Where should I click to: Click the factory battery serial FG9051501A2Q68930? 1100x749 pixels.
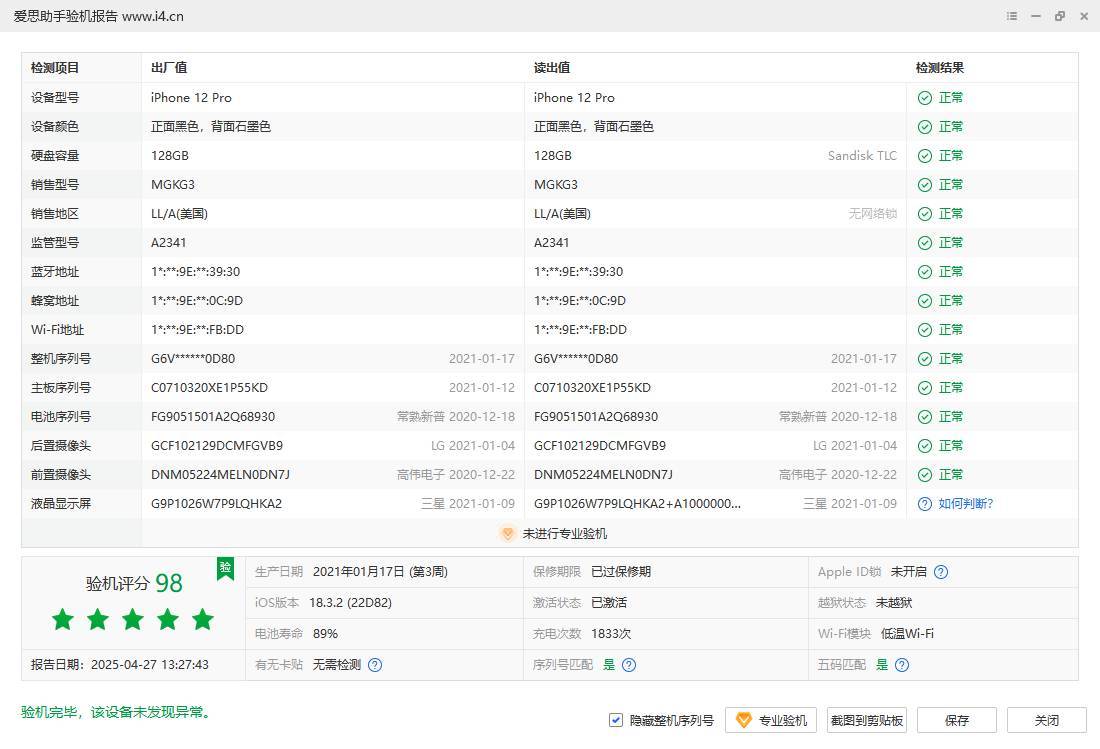click(x=213, y=417)
